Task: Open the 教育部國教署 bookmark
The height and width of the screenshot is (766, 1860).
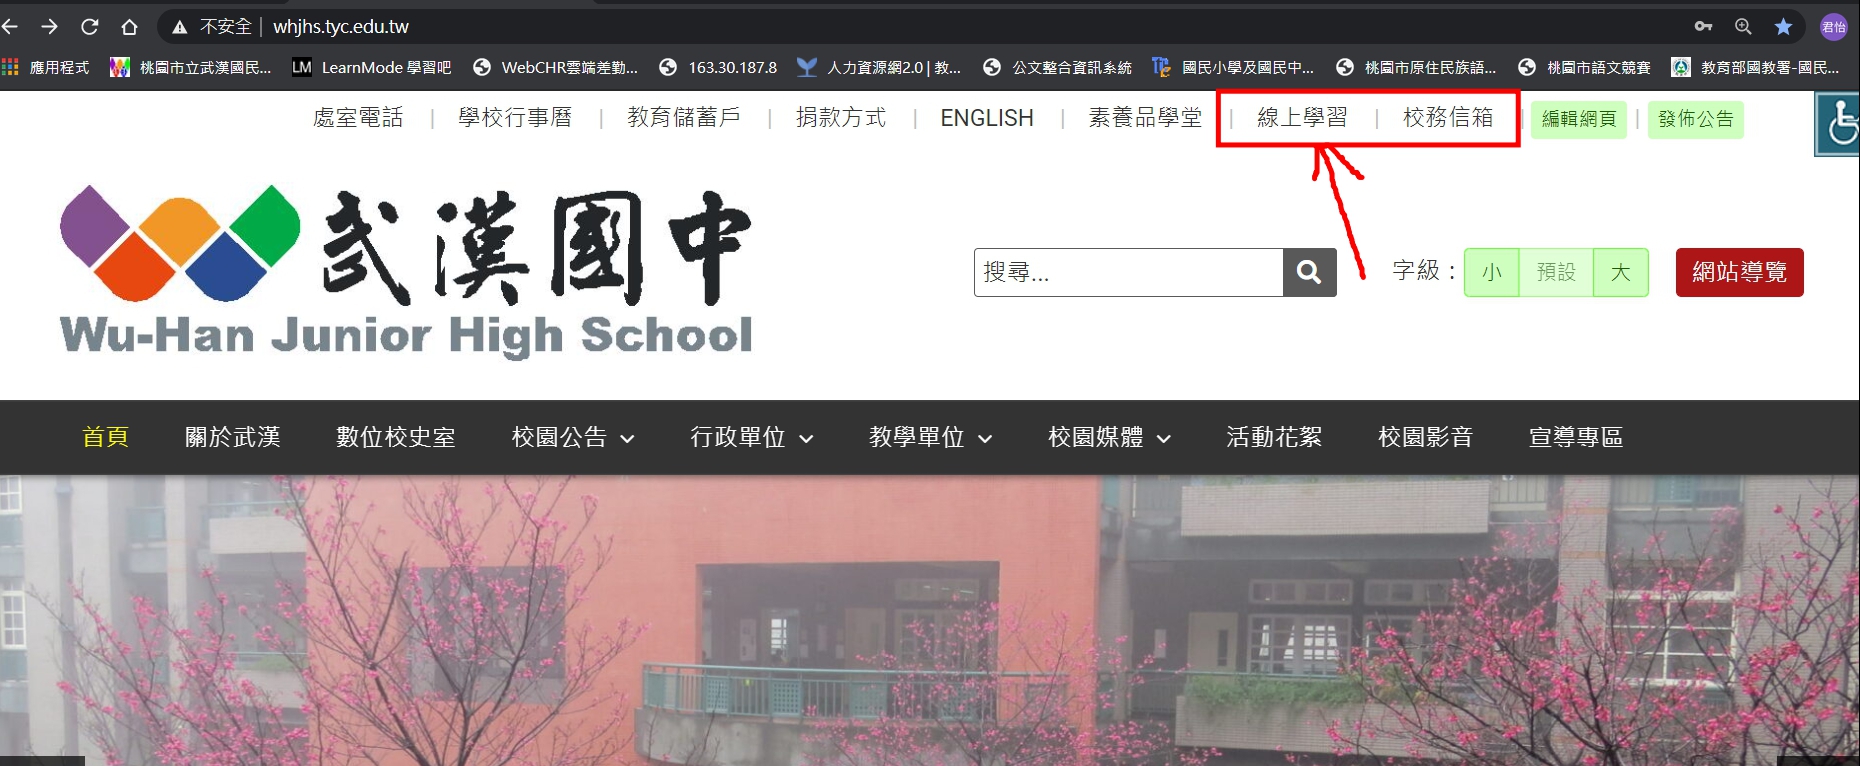Action: [1756, 67]
